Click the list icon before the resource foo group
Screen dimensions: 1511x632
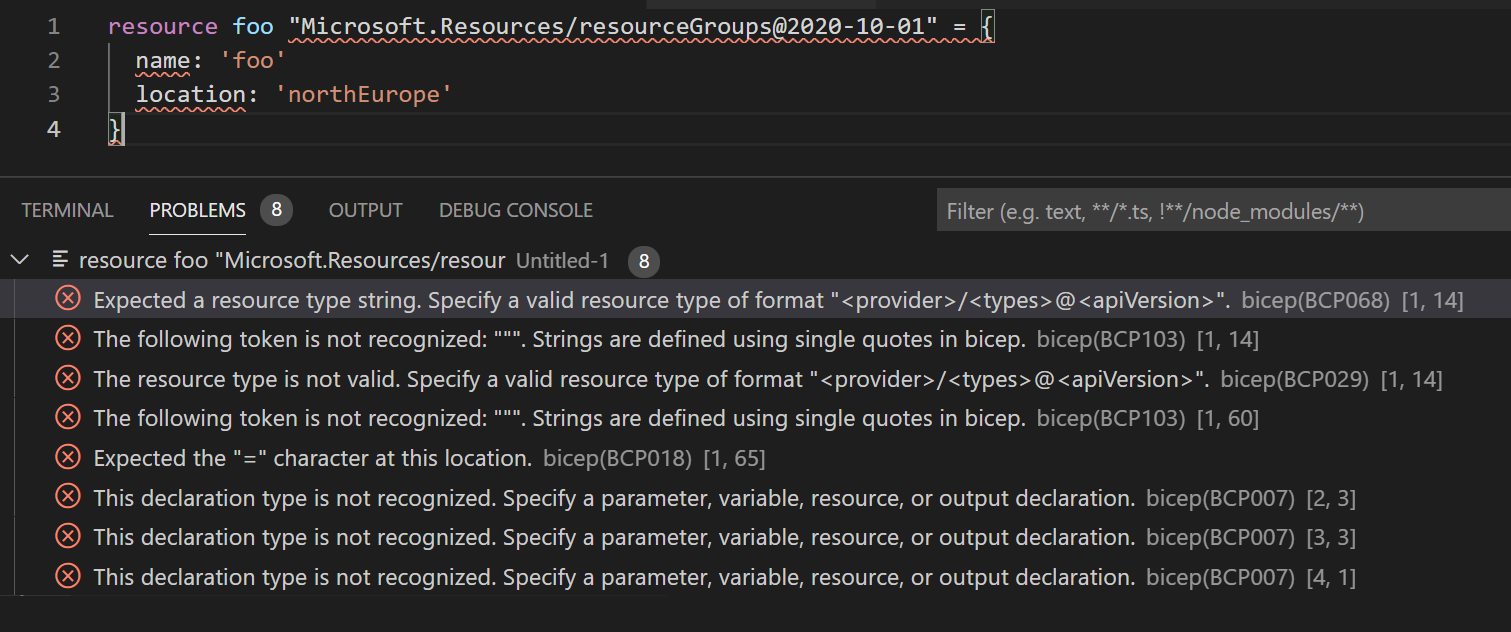point(59,259)
